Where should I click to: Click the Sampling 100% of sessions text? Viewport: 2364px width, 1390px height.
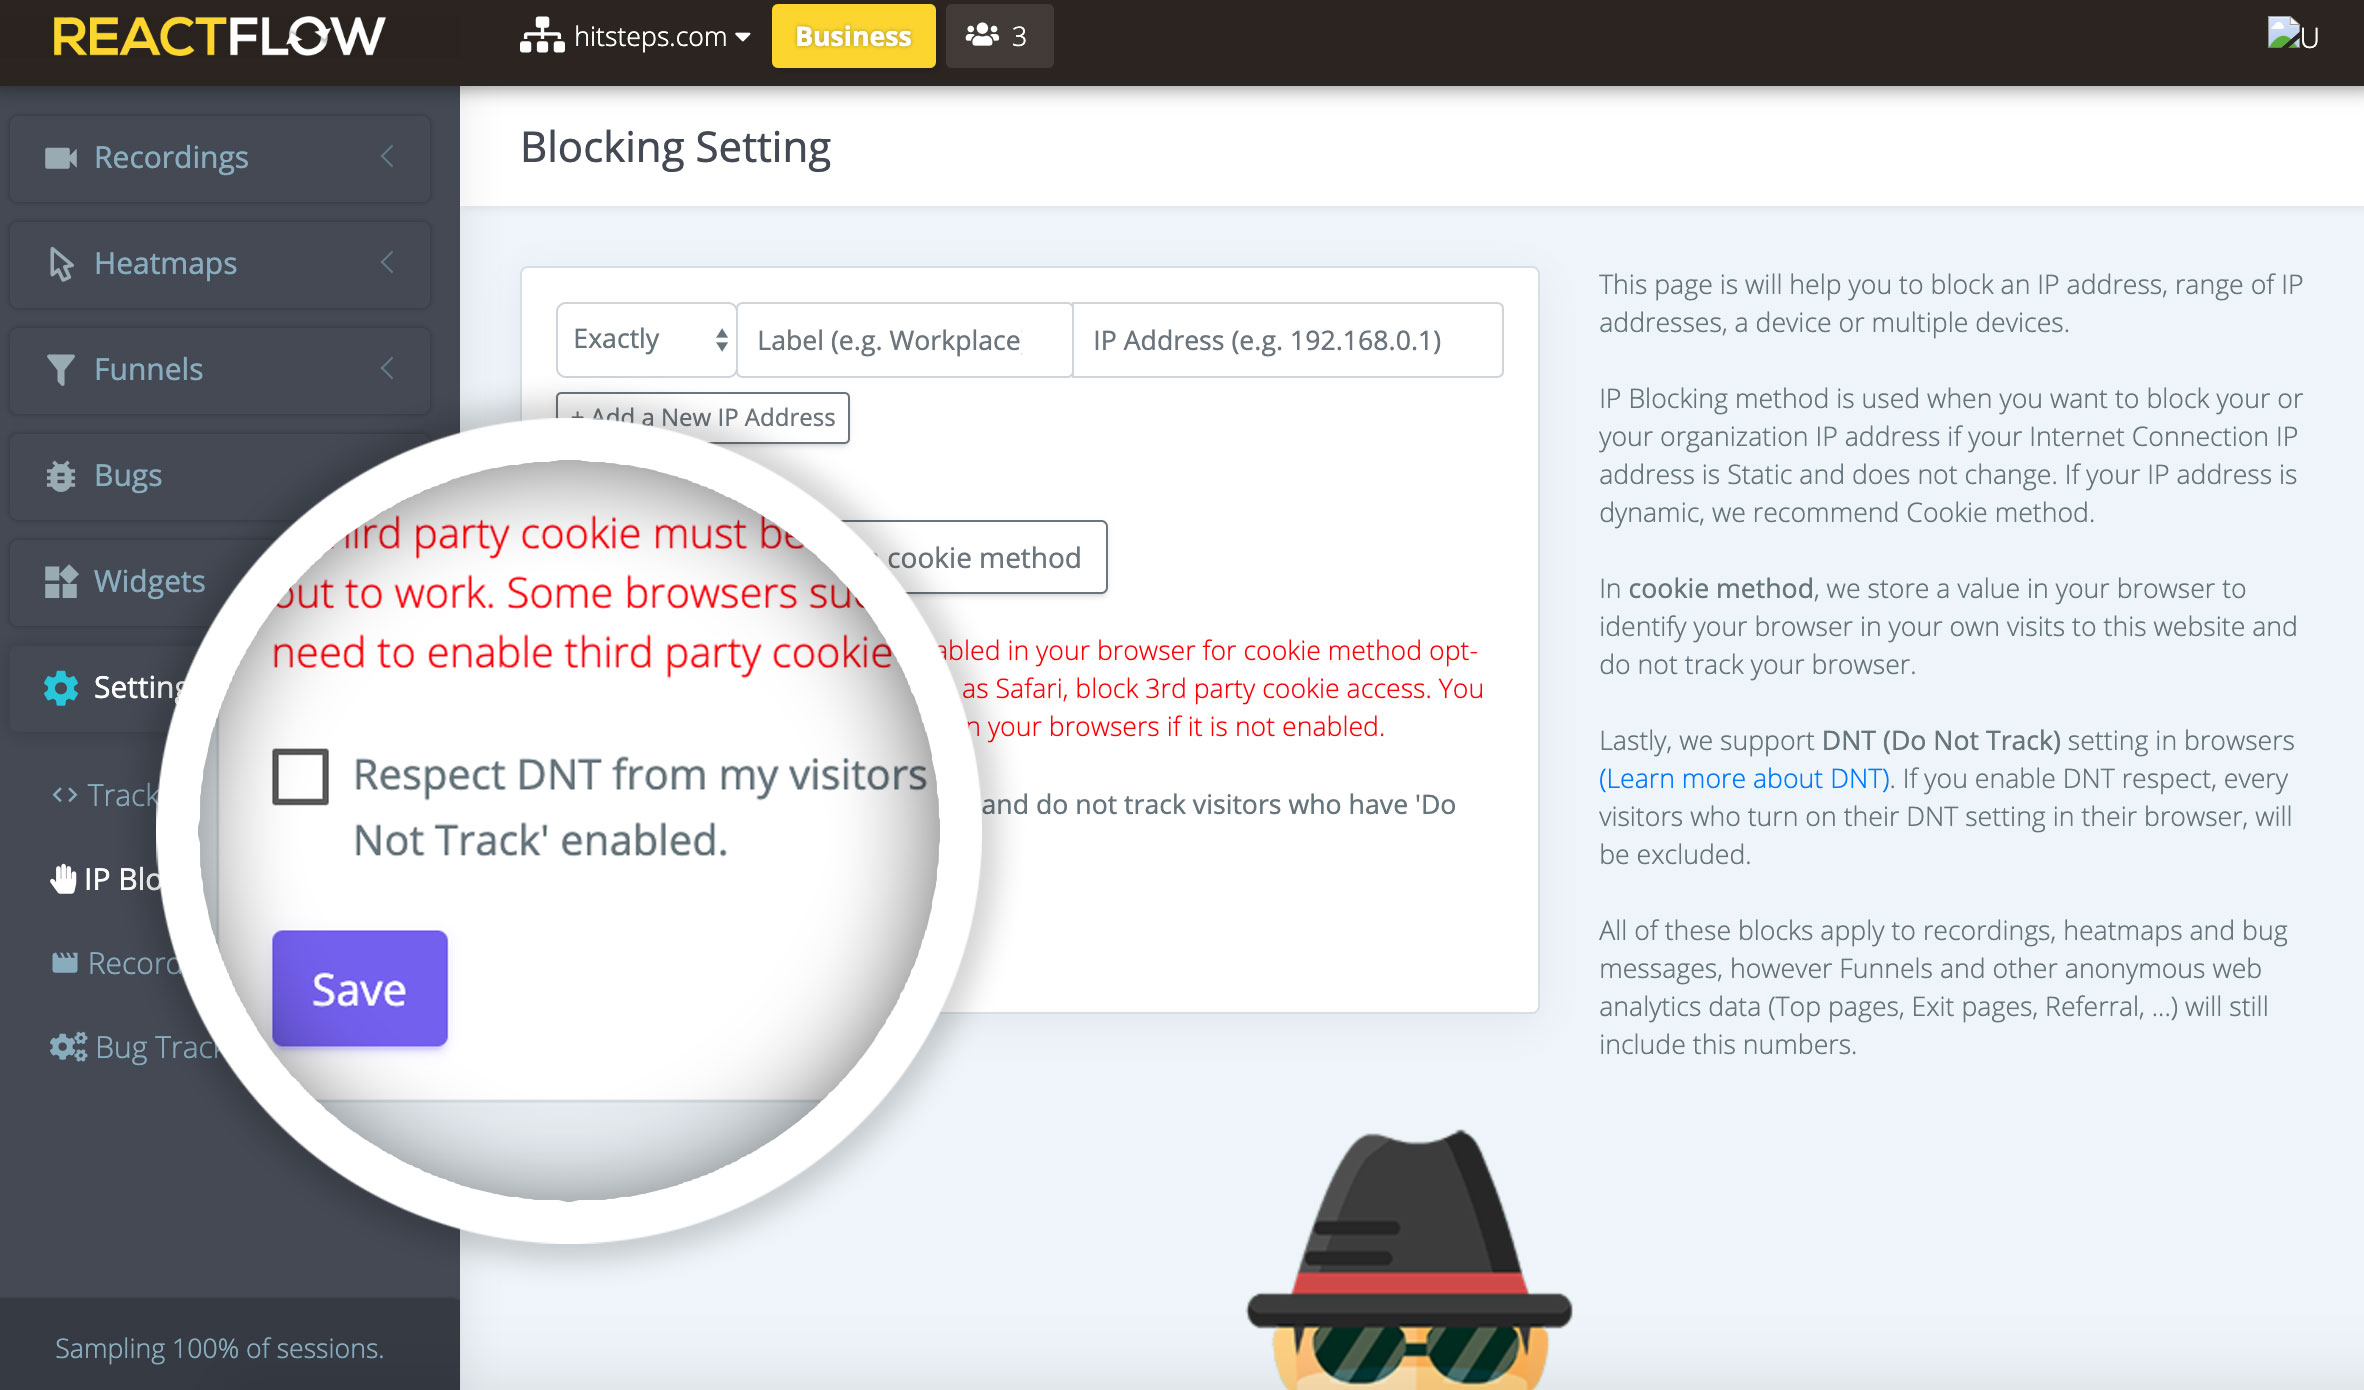(x=219, y=1348)
